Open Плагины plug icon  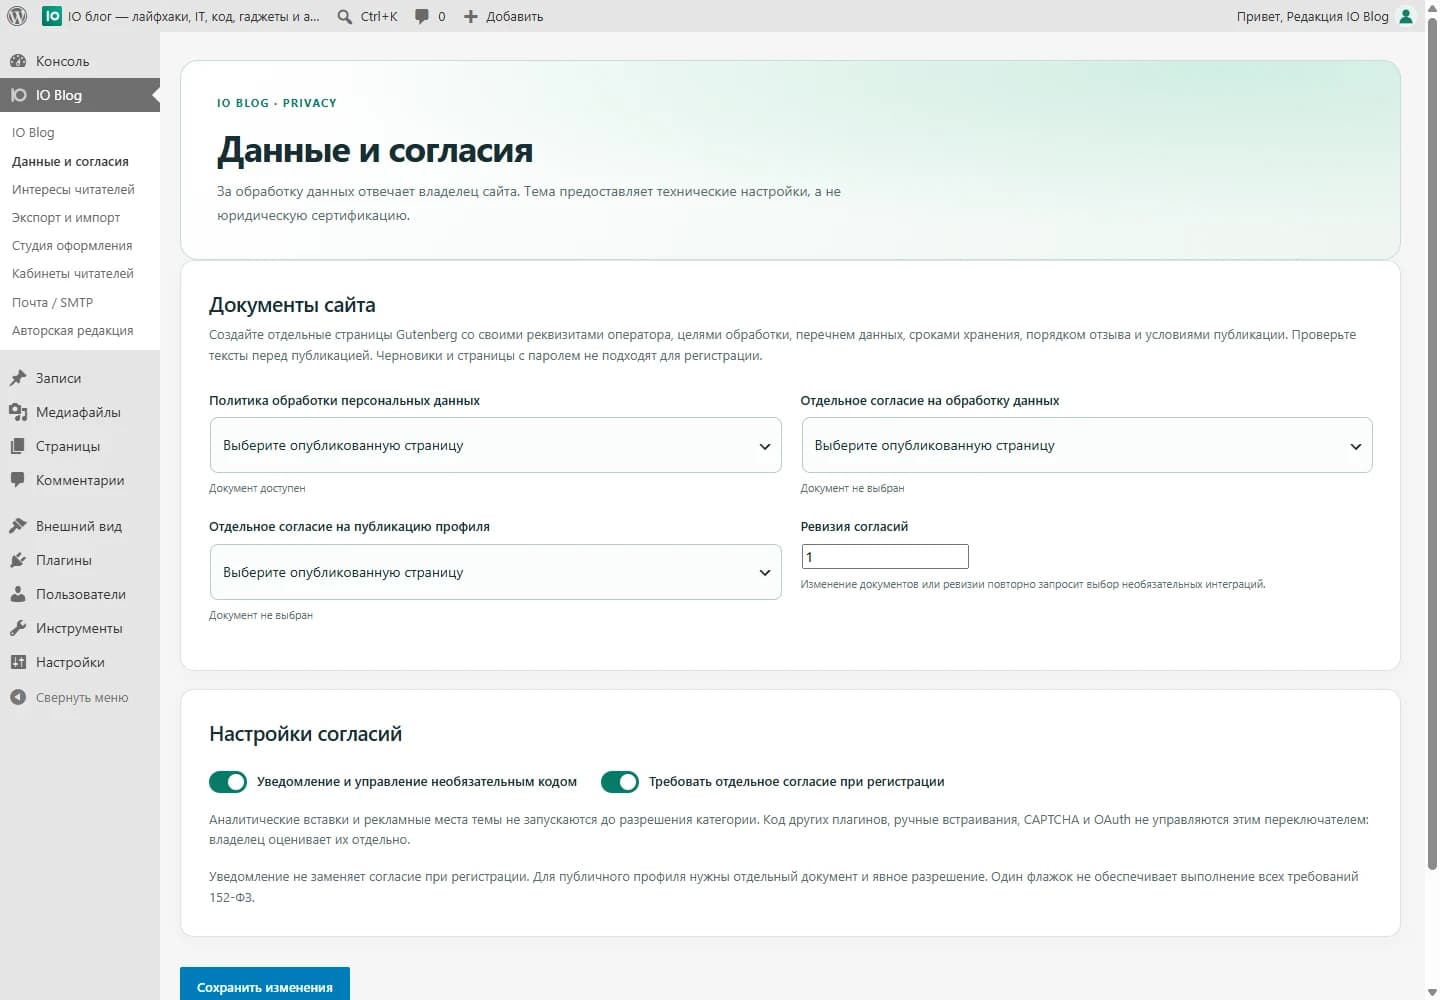pyautogui.click(x=18, y=560)
